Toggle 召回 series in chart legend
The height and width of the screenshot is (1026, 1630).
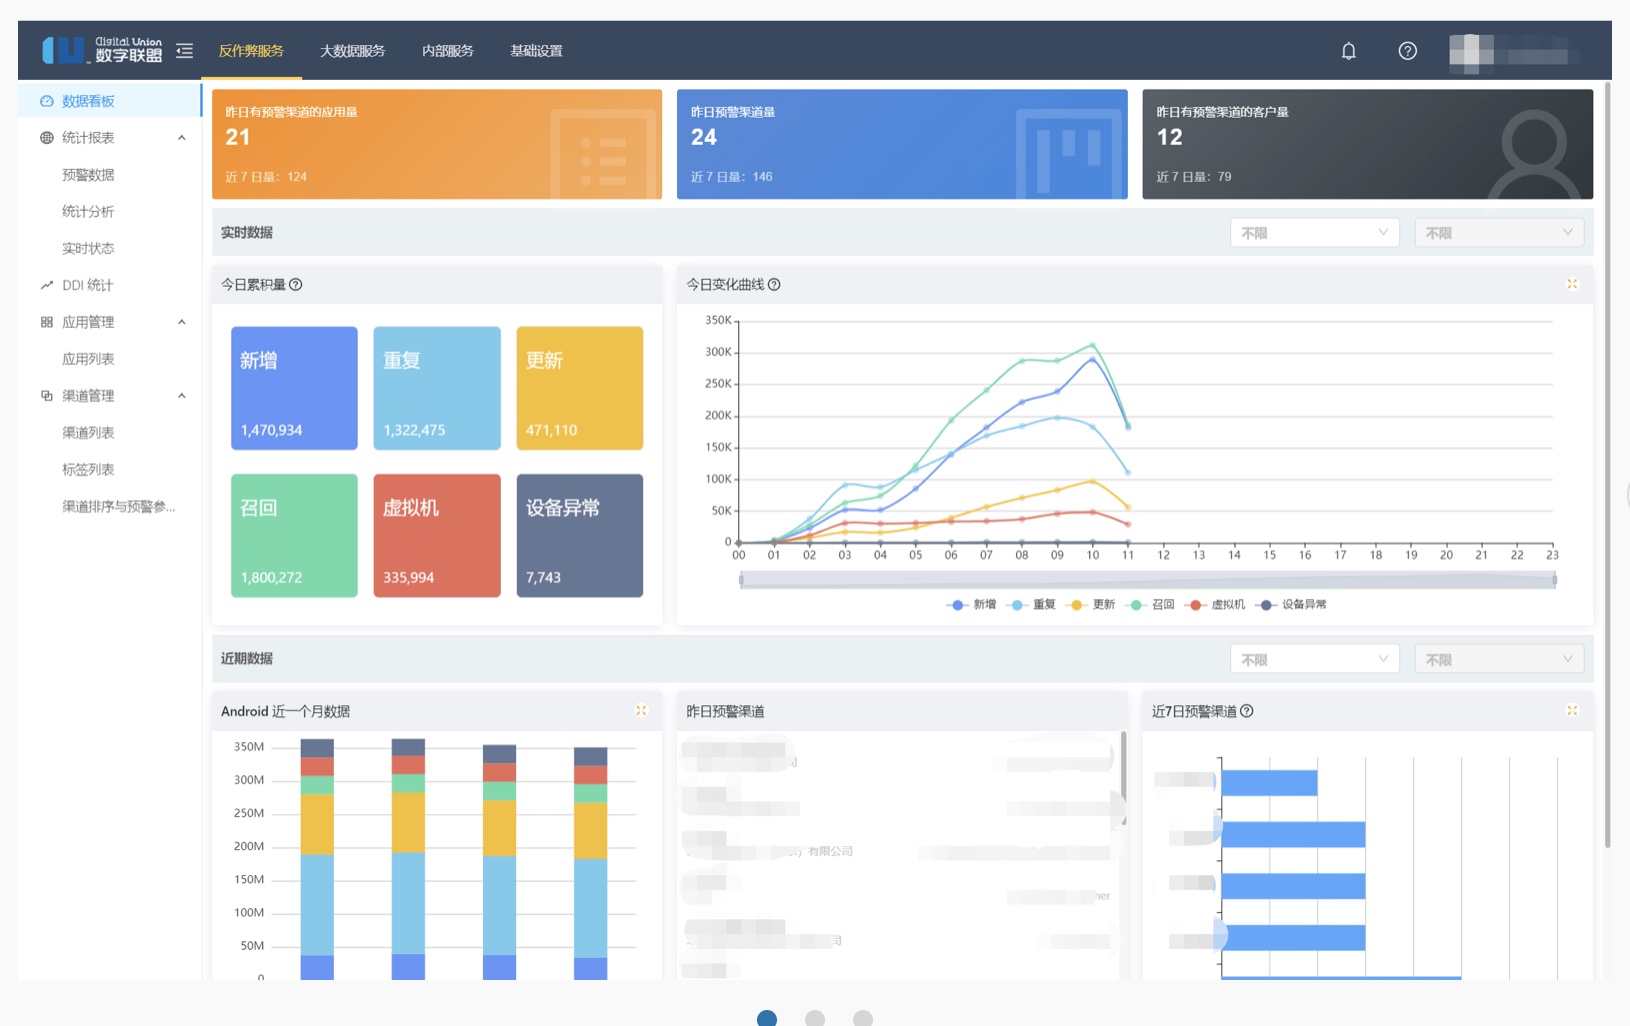pyautogui.click(x=1150, y=605)
